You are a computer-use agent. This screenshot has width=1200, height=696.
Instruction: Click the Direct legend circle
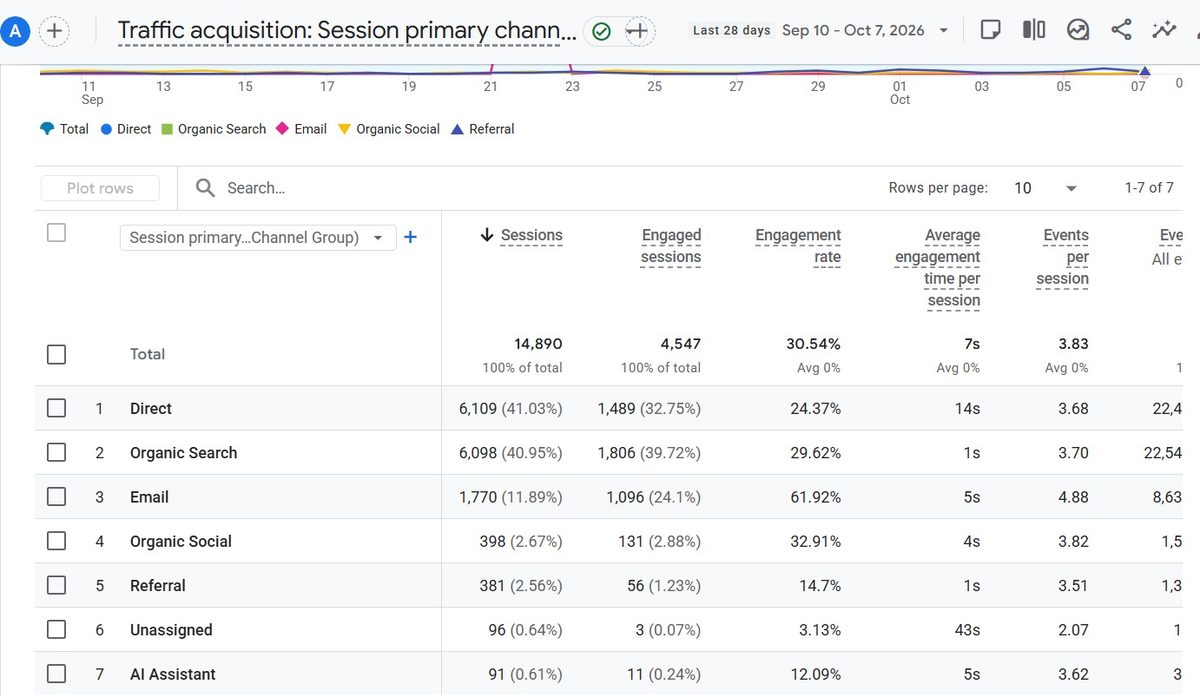coord(106,129)
